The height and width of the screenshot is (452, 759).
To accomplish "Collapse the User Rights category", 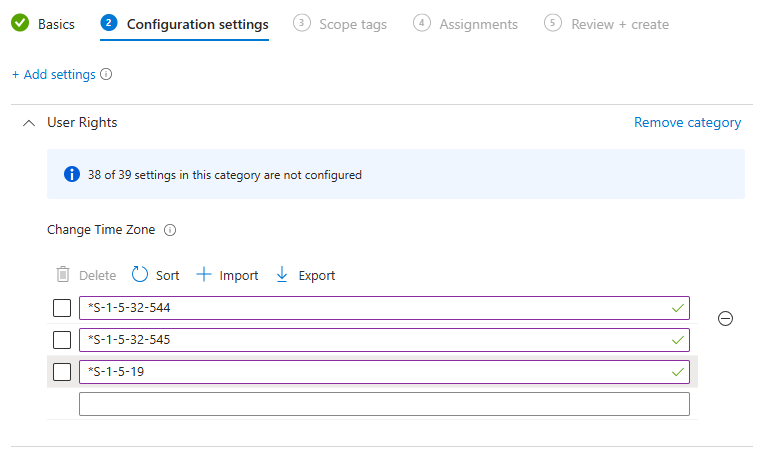I will (29, 123).
